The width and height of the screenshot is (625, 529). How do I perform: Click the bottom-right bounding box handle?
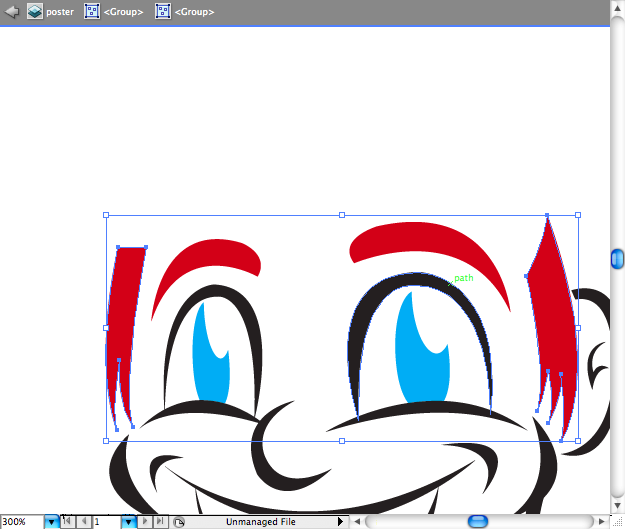[x=578, y=441]
